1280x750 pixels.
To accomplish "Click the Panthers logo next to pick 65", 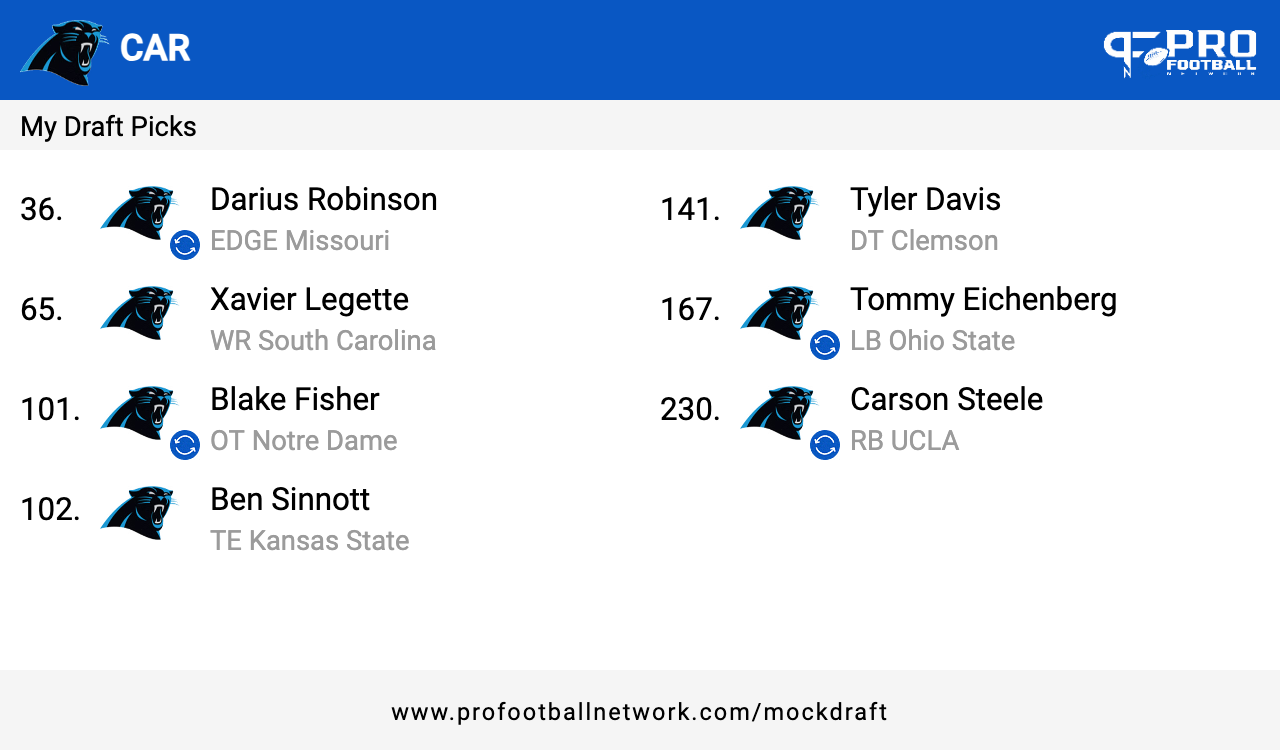I will (139, 312).
